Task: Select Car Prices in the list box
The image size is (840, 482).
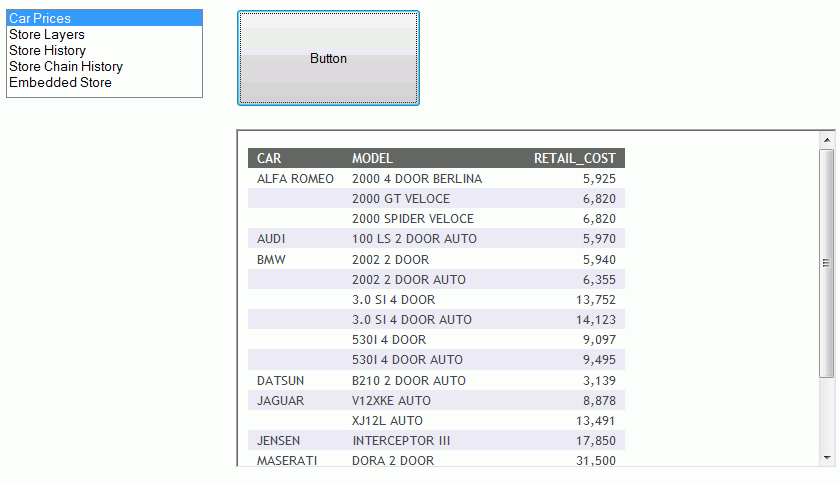Action: tap(104, 18)
